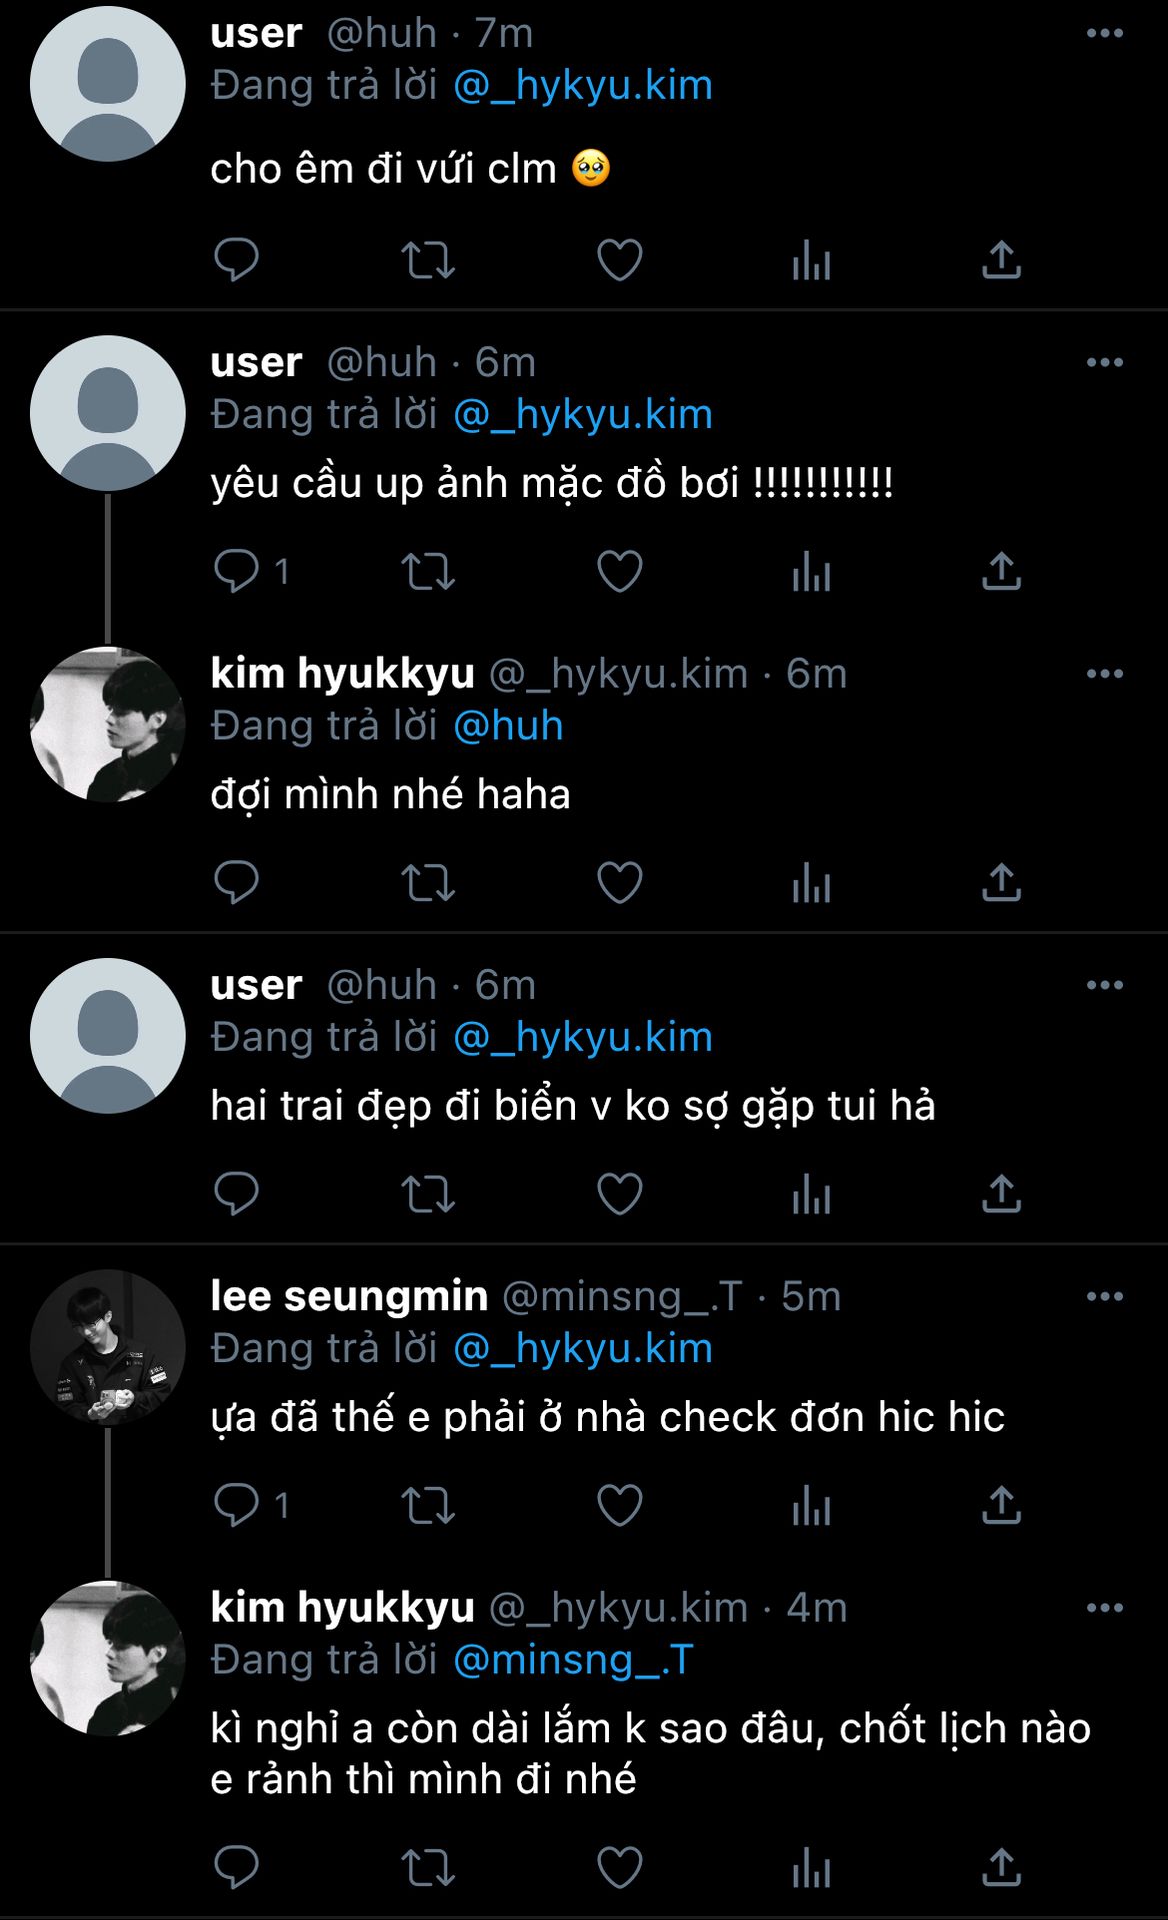
Task: Share the "hai trai đẹp đi biển" tweet
Action: click(1001, 1194)
